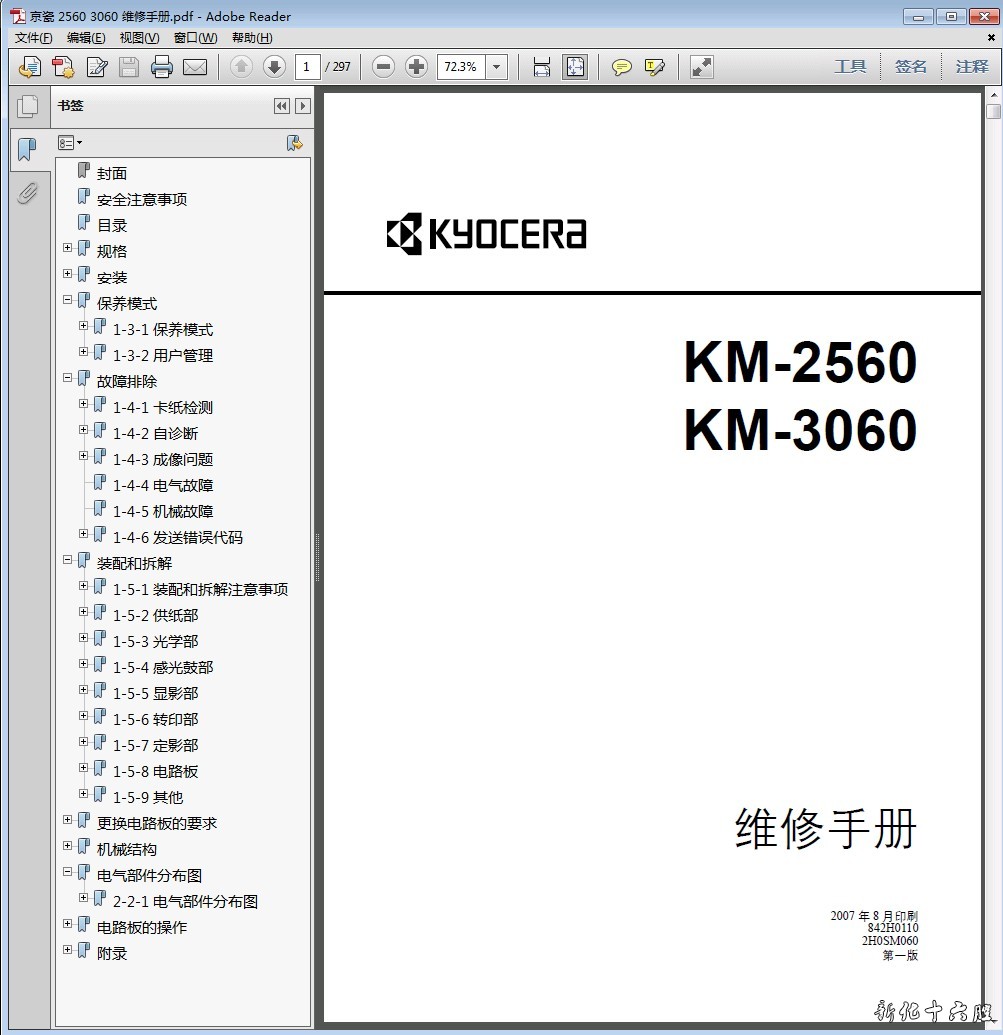This screenshot has height=1035, width=1003.
Task: Click the zoom in plus button
Action: pyautogui.click(x=417, y=67)
